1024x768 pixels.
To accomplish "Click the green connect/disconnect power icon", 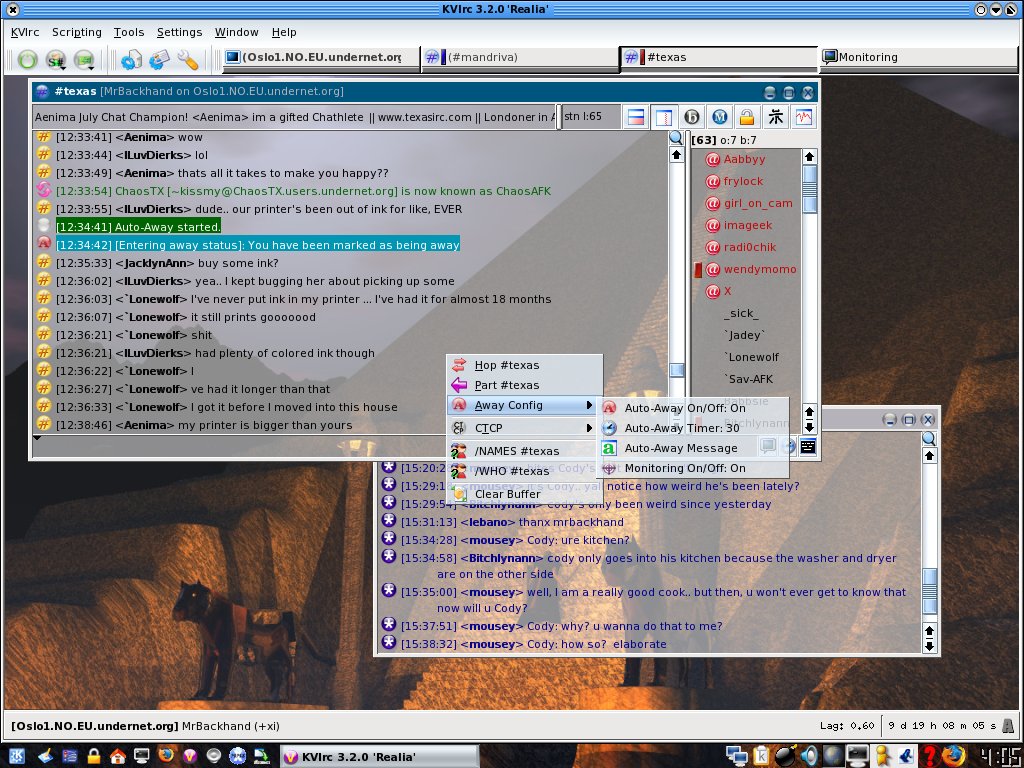I will click(27, 59).
